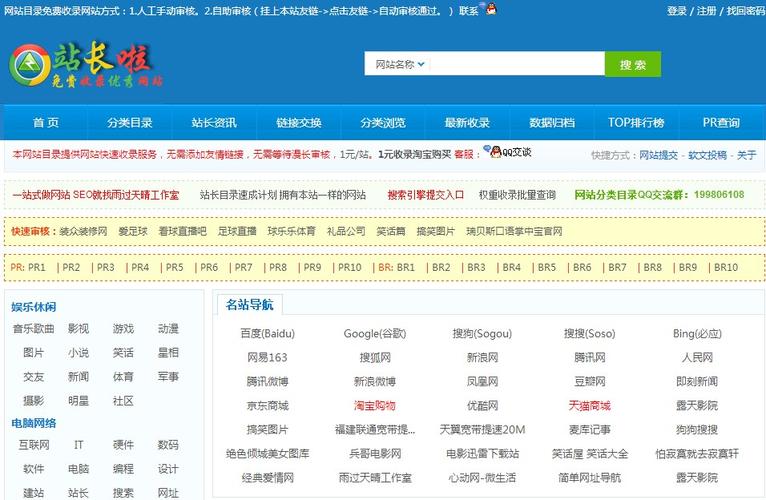The width and height of the screenshot is (766, 500).
Task: Click the 站长啦 site logo
Action: [x=86, y=65]
